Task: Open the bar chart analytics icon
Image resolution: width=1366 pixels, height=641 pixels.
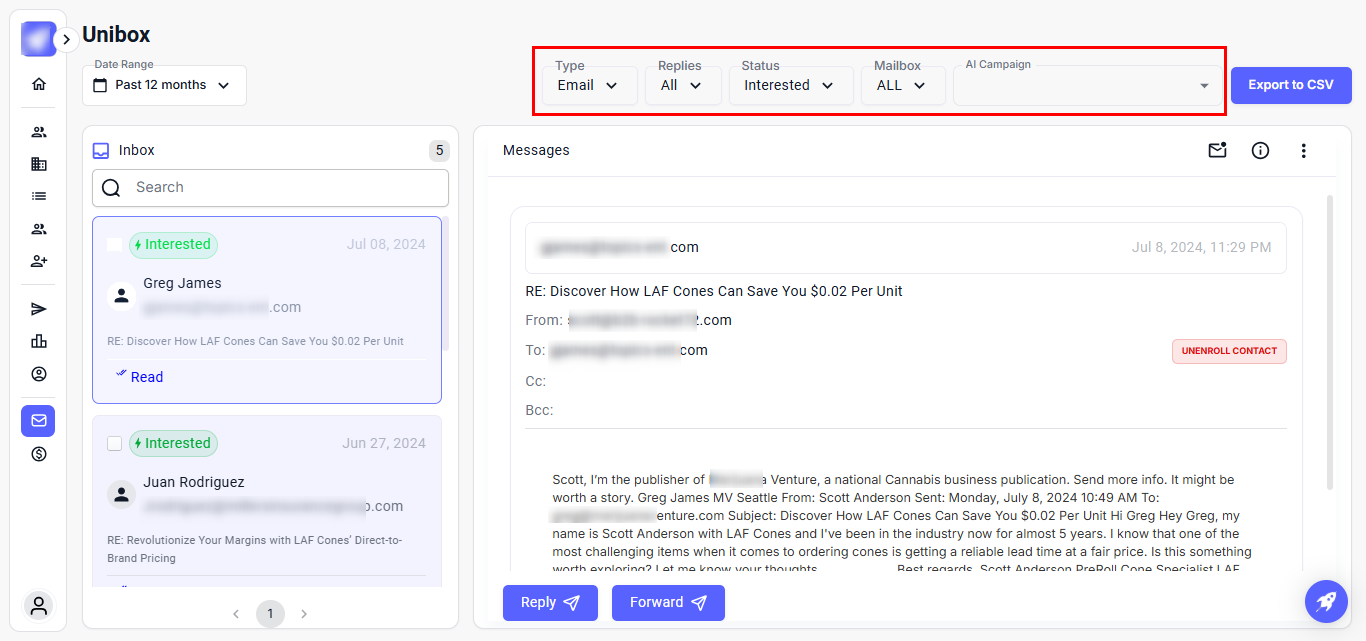Action: click(39, 341)
